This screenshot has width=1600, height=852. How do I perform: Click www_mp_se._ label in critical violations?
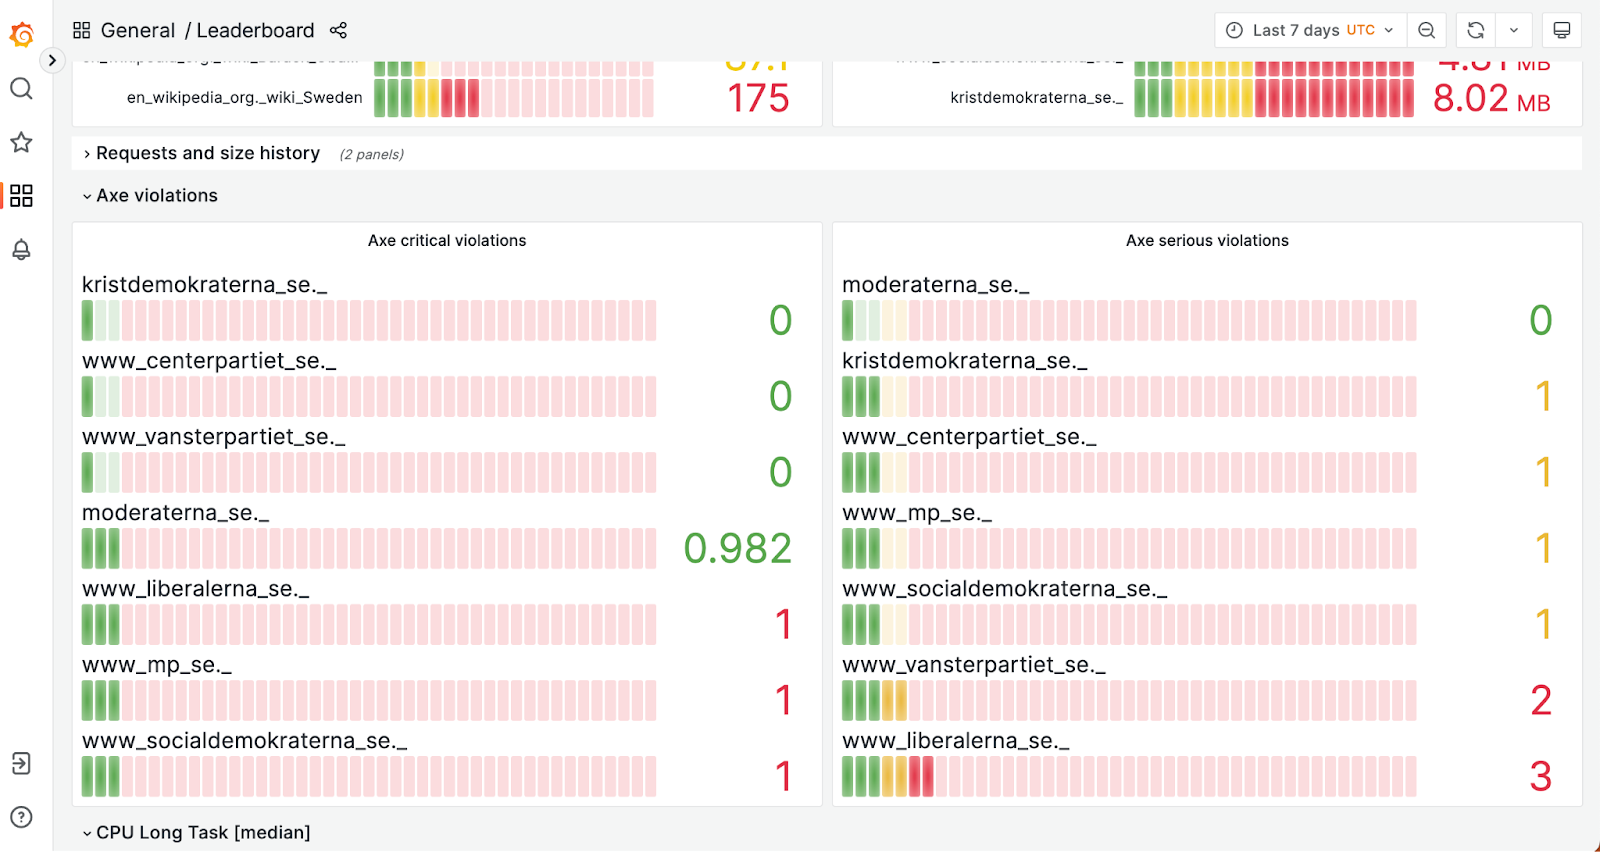click(157, 665)
